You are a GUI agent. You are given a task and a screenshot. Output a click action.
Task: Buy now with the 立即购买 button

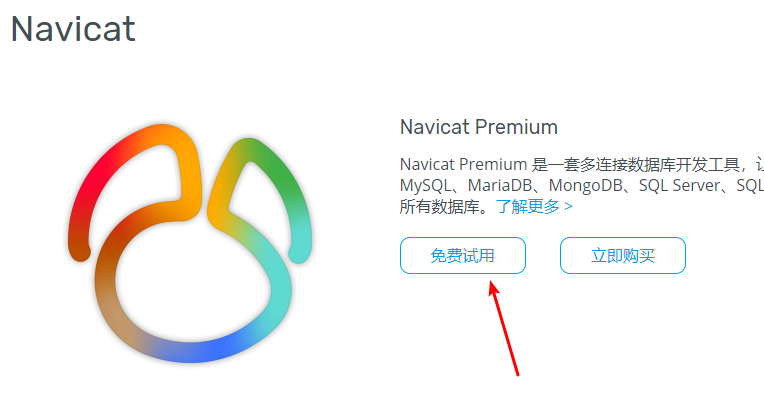(623, 255)
